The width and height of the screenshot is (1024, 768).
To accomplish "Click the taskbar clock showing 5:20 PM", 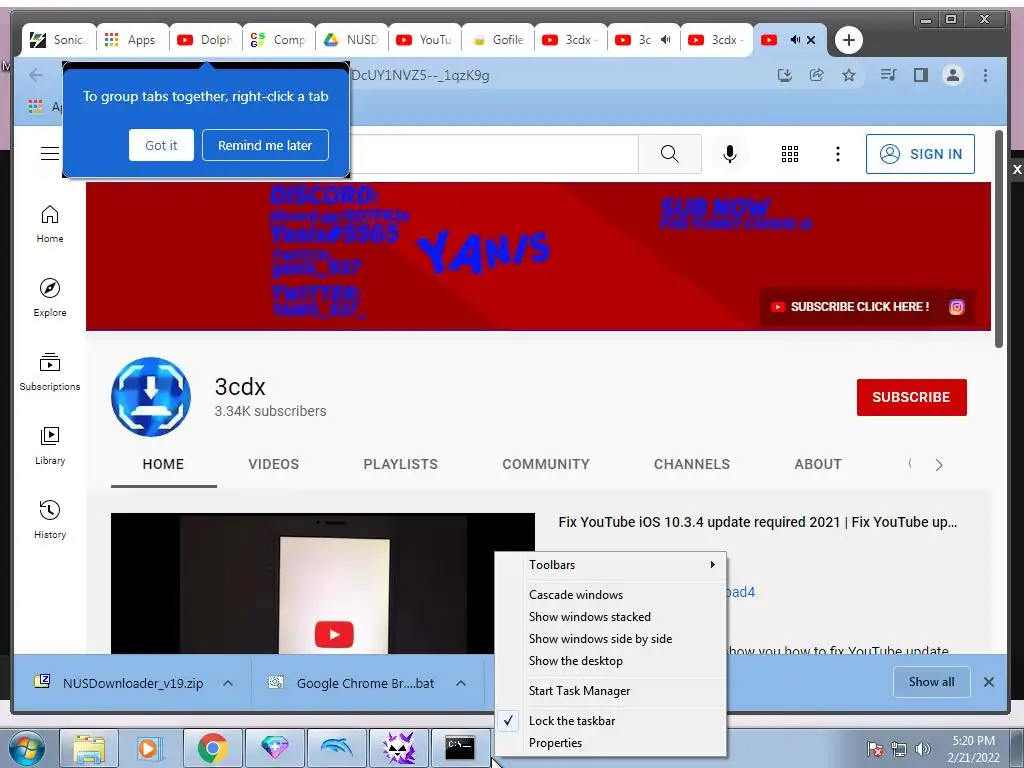I will [973, 749].
